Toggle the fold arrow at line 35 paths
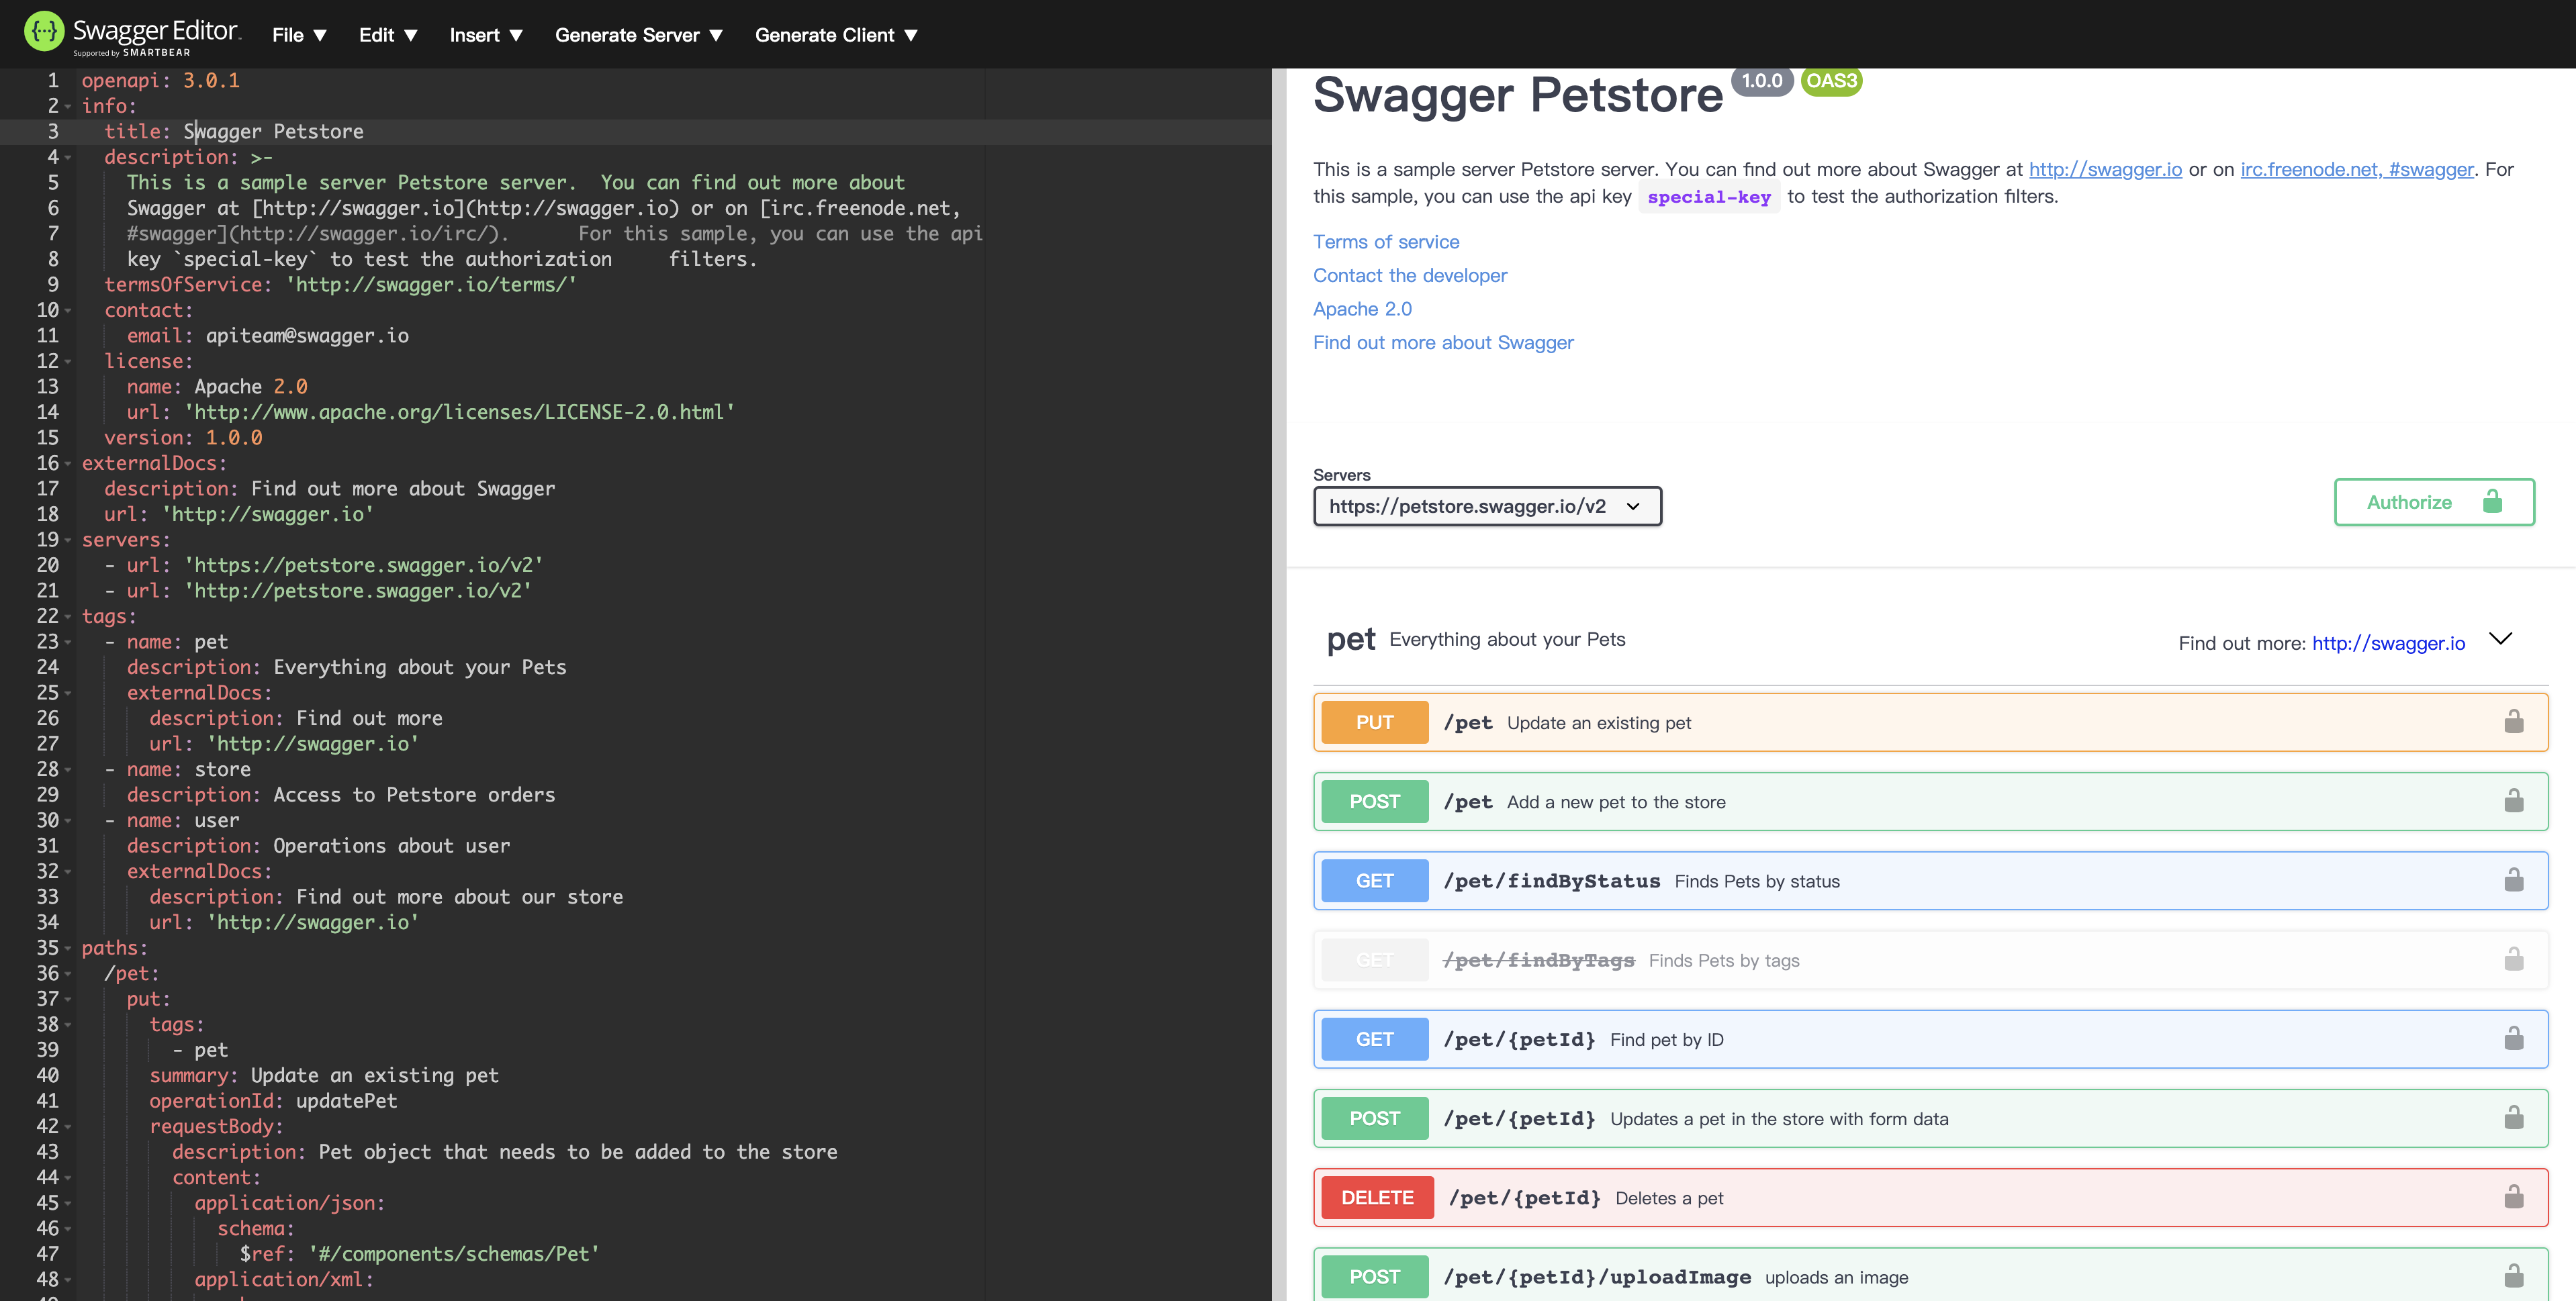Viewport: 2576px width, 1301px height. [68, 948]
